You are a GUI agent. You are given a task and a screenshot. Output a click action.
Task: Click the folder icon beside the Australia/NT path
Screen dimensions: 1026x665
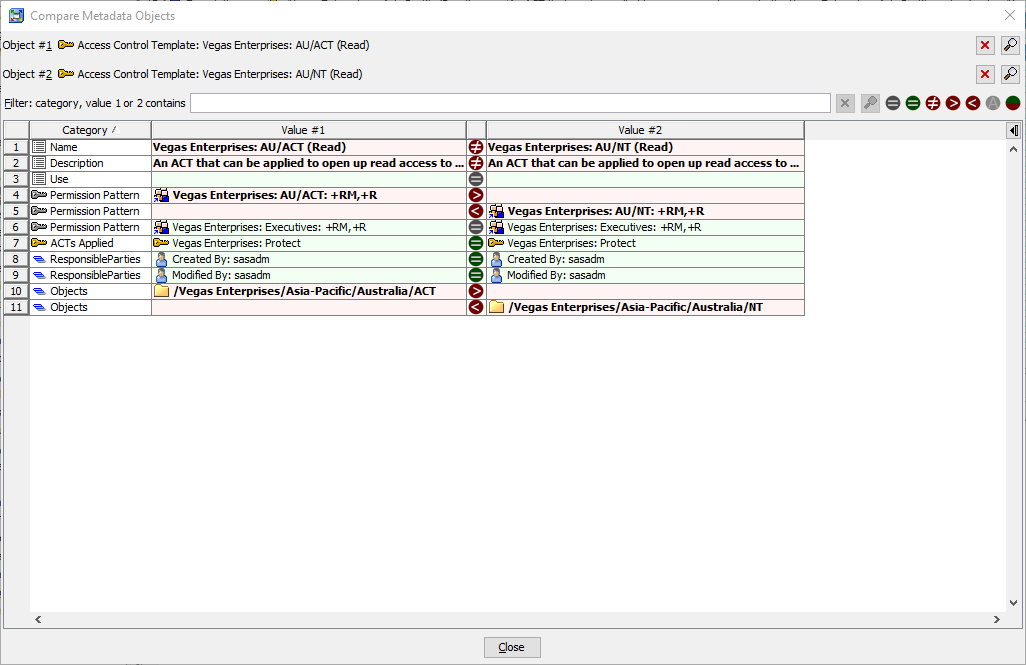click(497, 307)
